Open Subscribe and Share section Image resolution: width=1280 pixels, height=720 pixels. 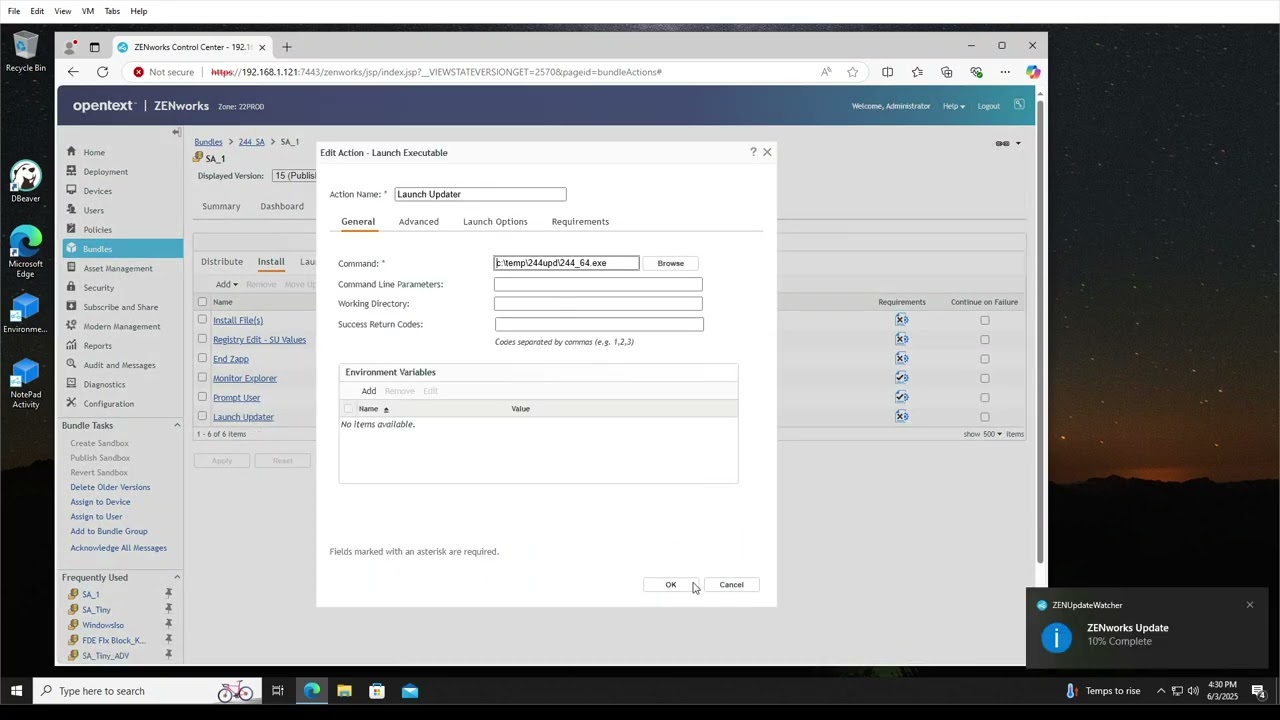click(120, 307)
